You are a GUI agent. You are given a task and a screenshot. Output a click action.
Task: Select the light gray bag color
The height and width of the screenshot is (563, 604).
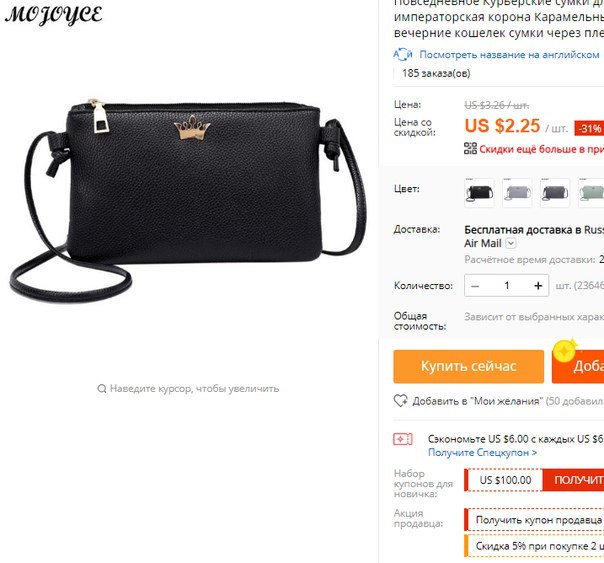[517, 193]
